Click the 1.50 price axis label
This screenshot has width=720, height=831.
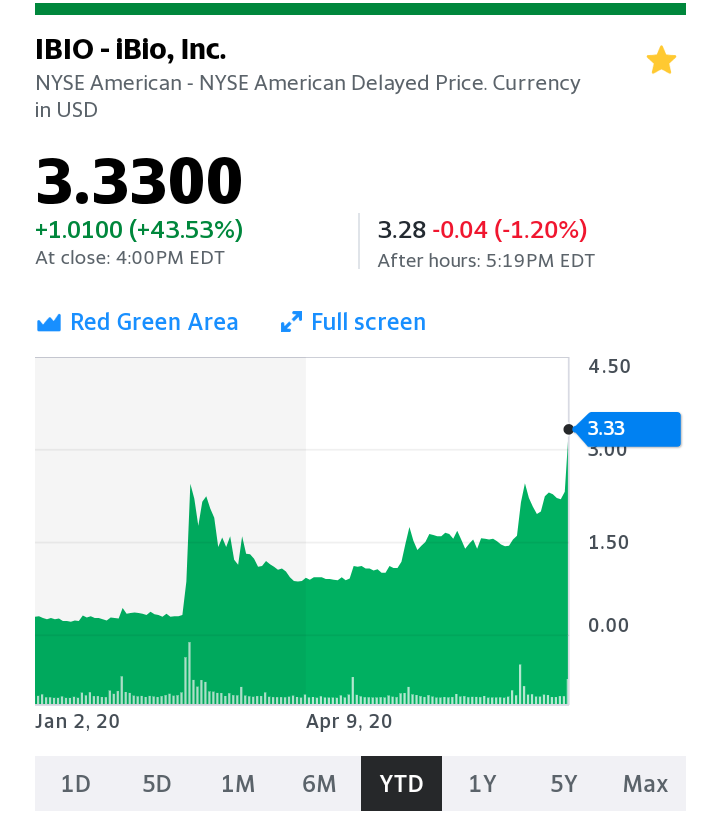[608, 543]
